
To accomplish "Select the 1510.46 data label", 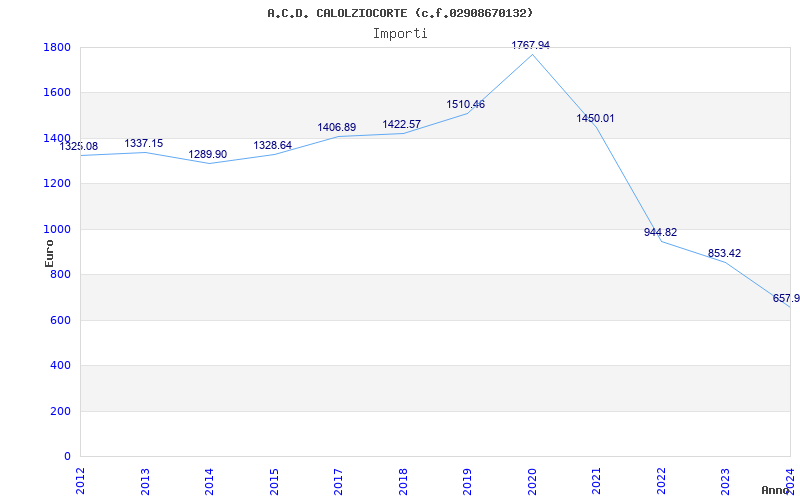I will 466,105.
